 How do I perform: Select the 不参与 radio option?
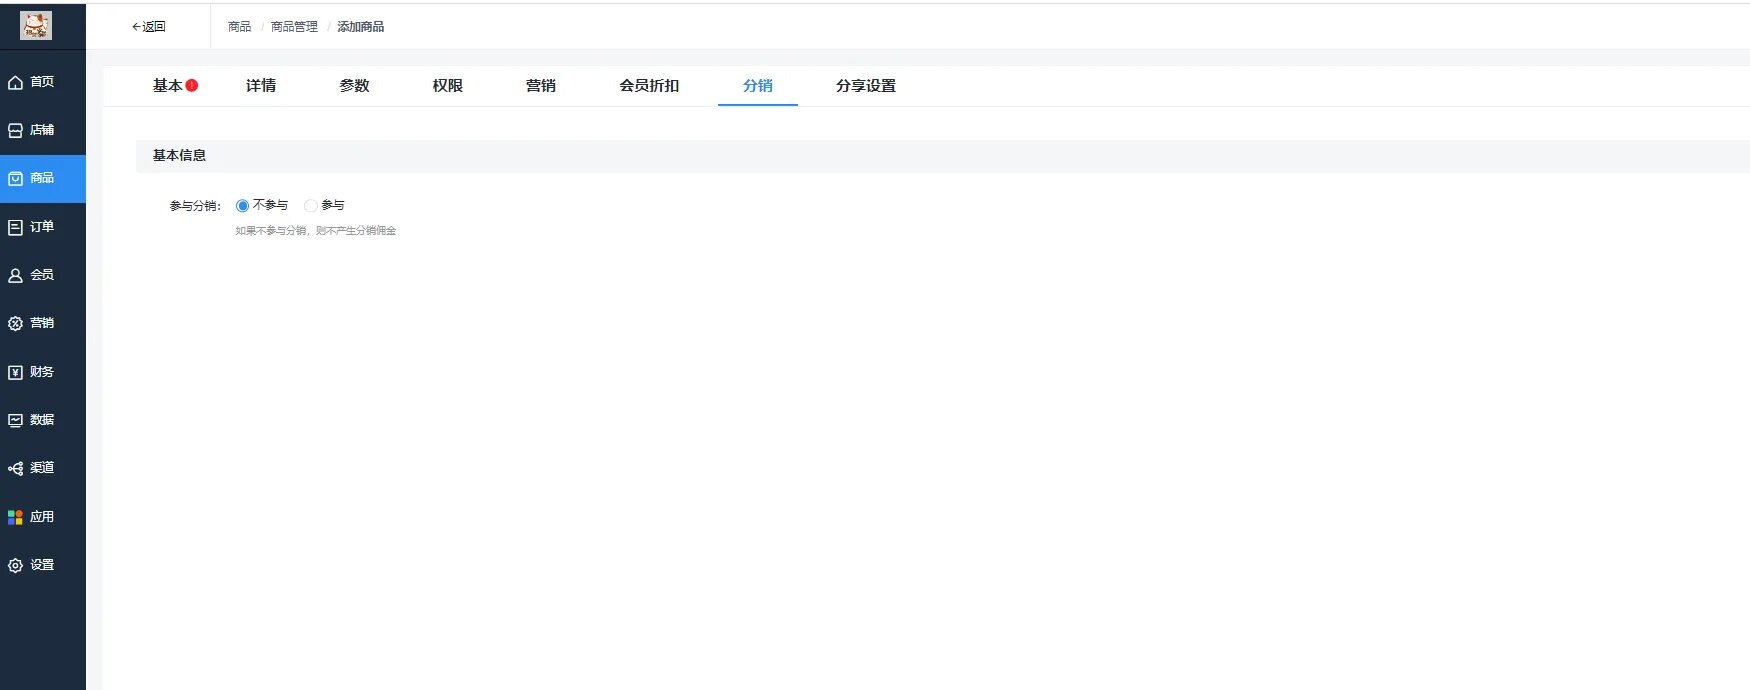coord(242,206)
